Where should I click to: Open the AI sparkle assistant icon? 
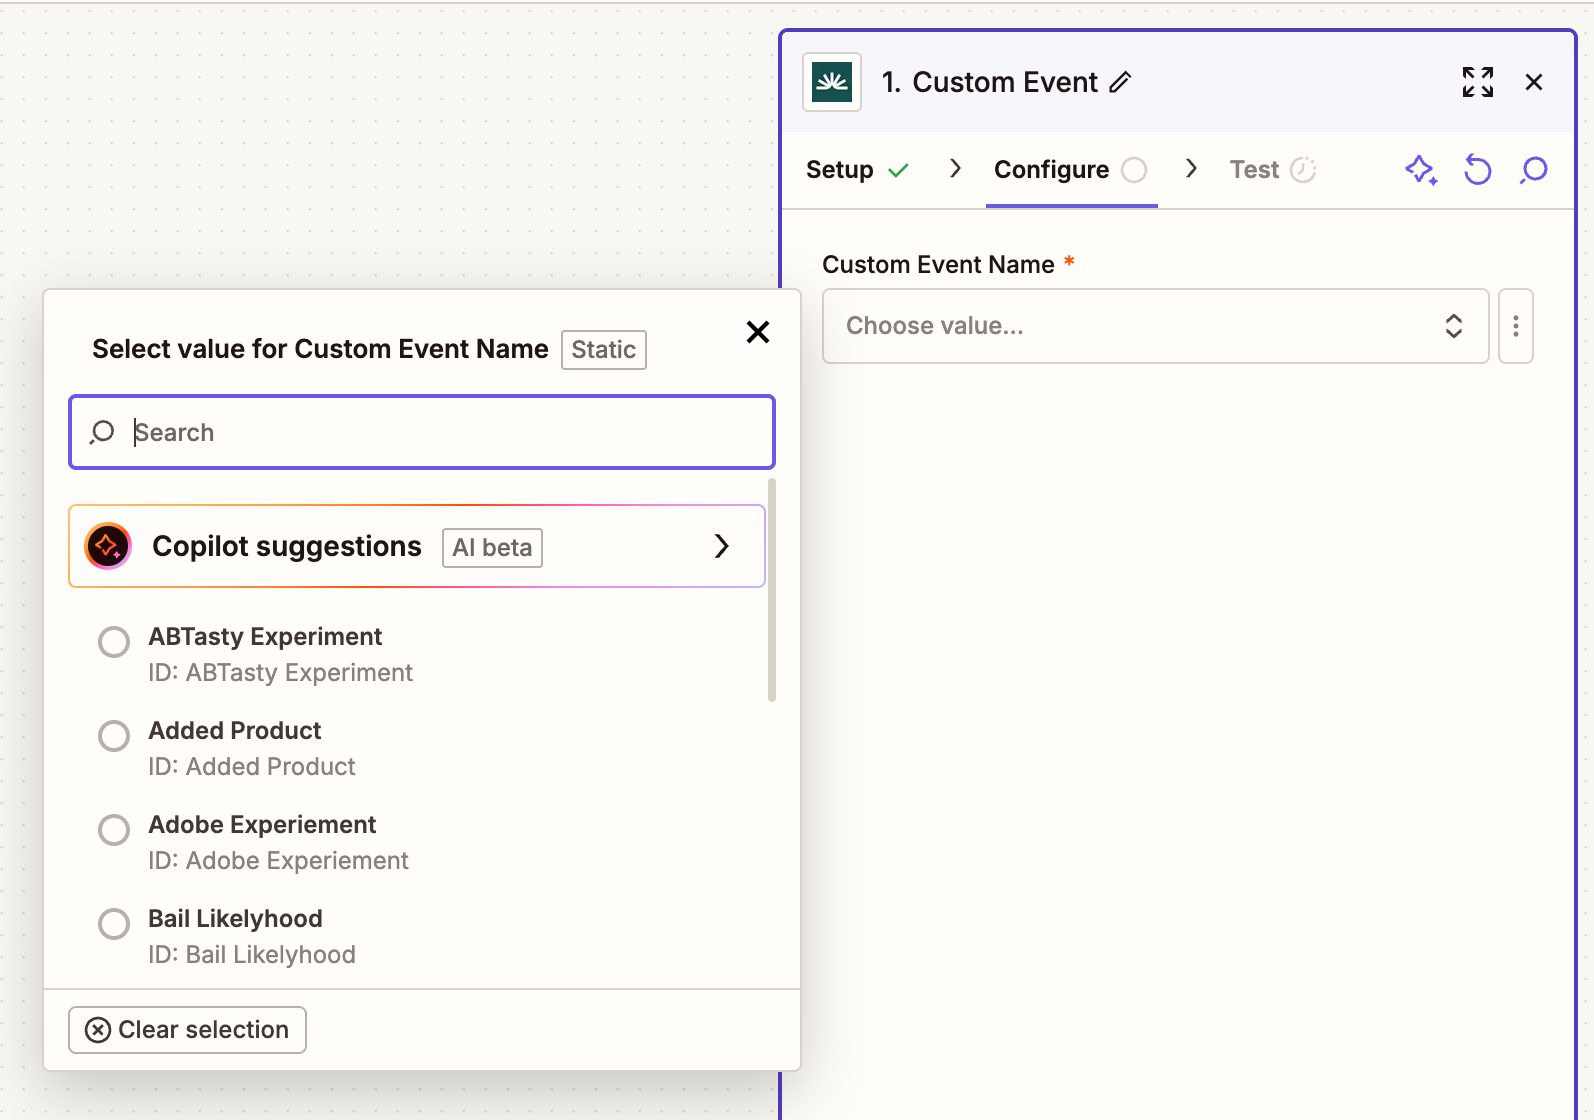[x=1421, y=170]
